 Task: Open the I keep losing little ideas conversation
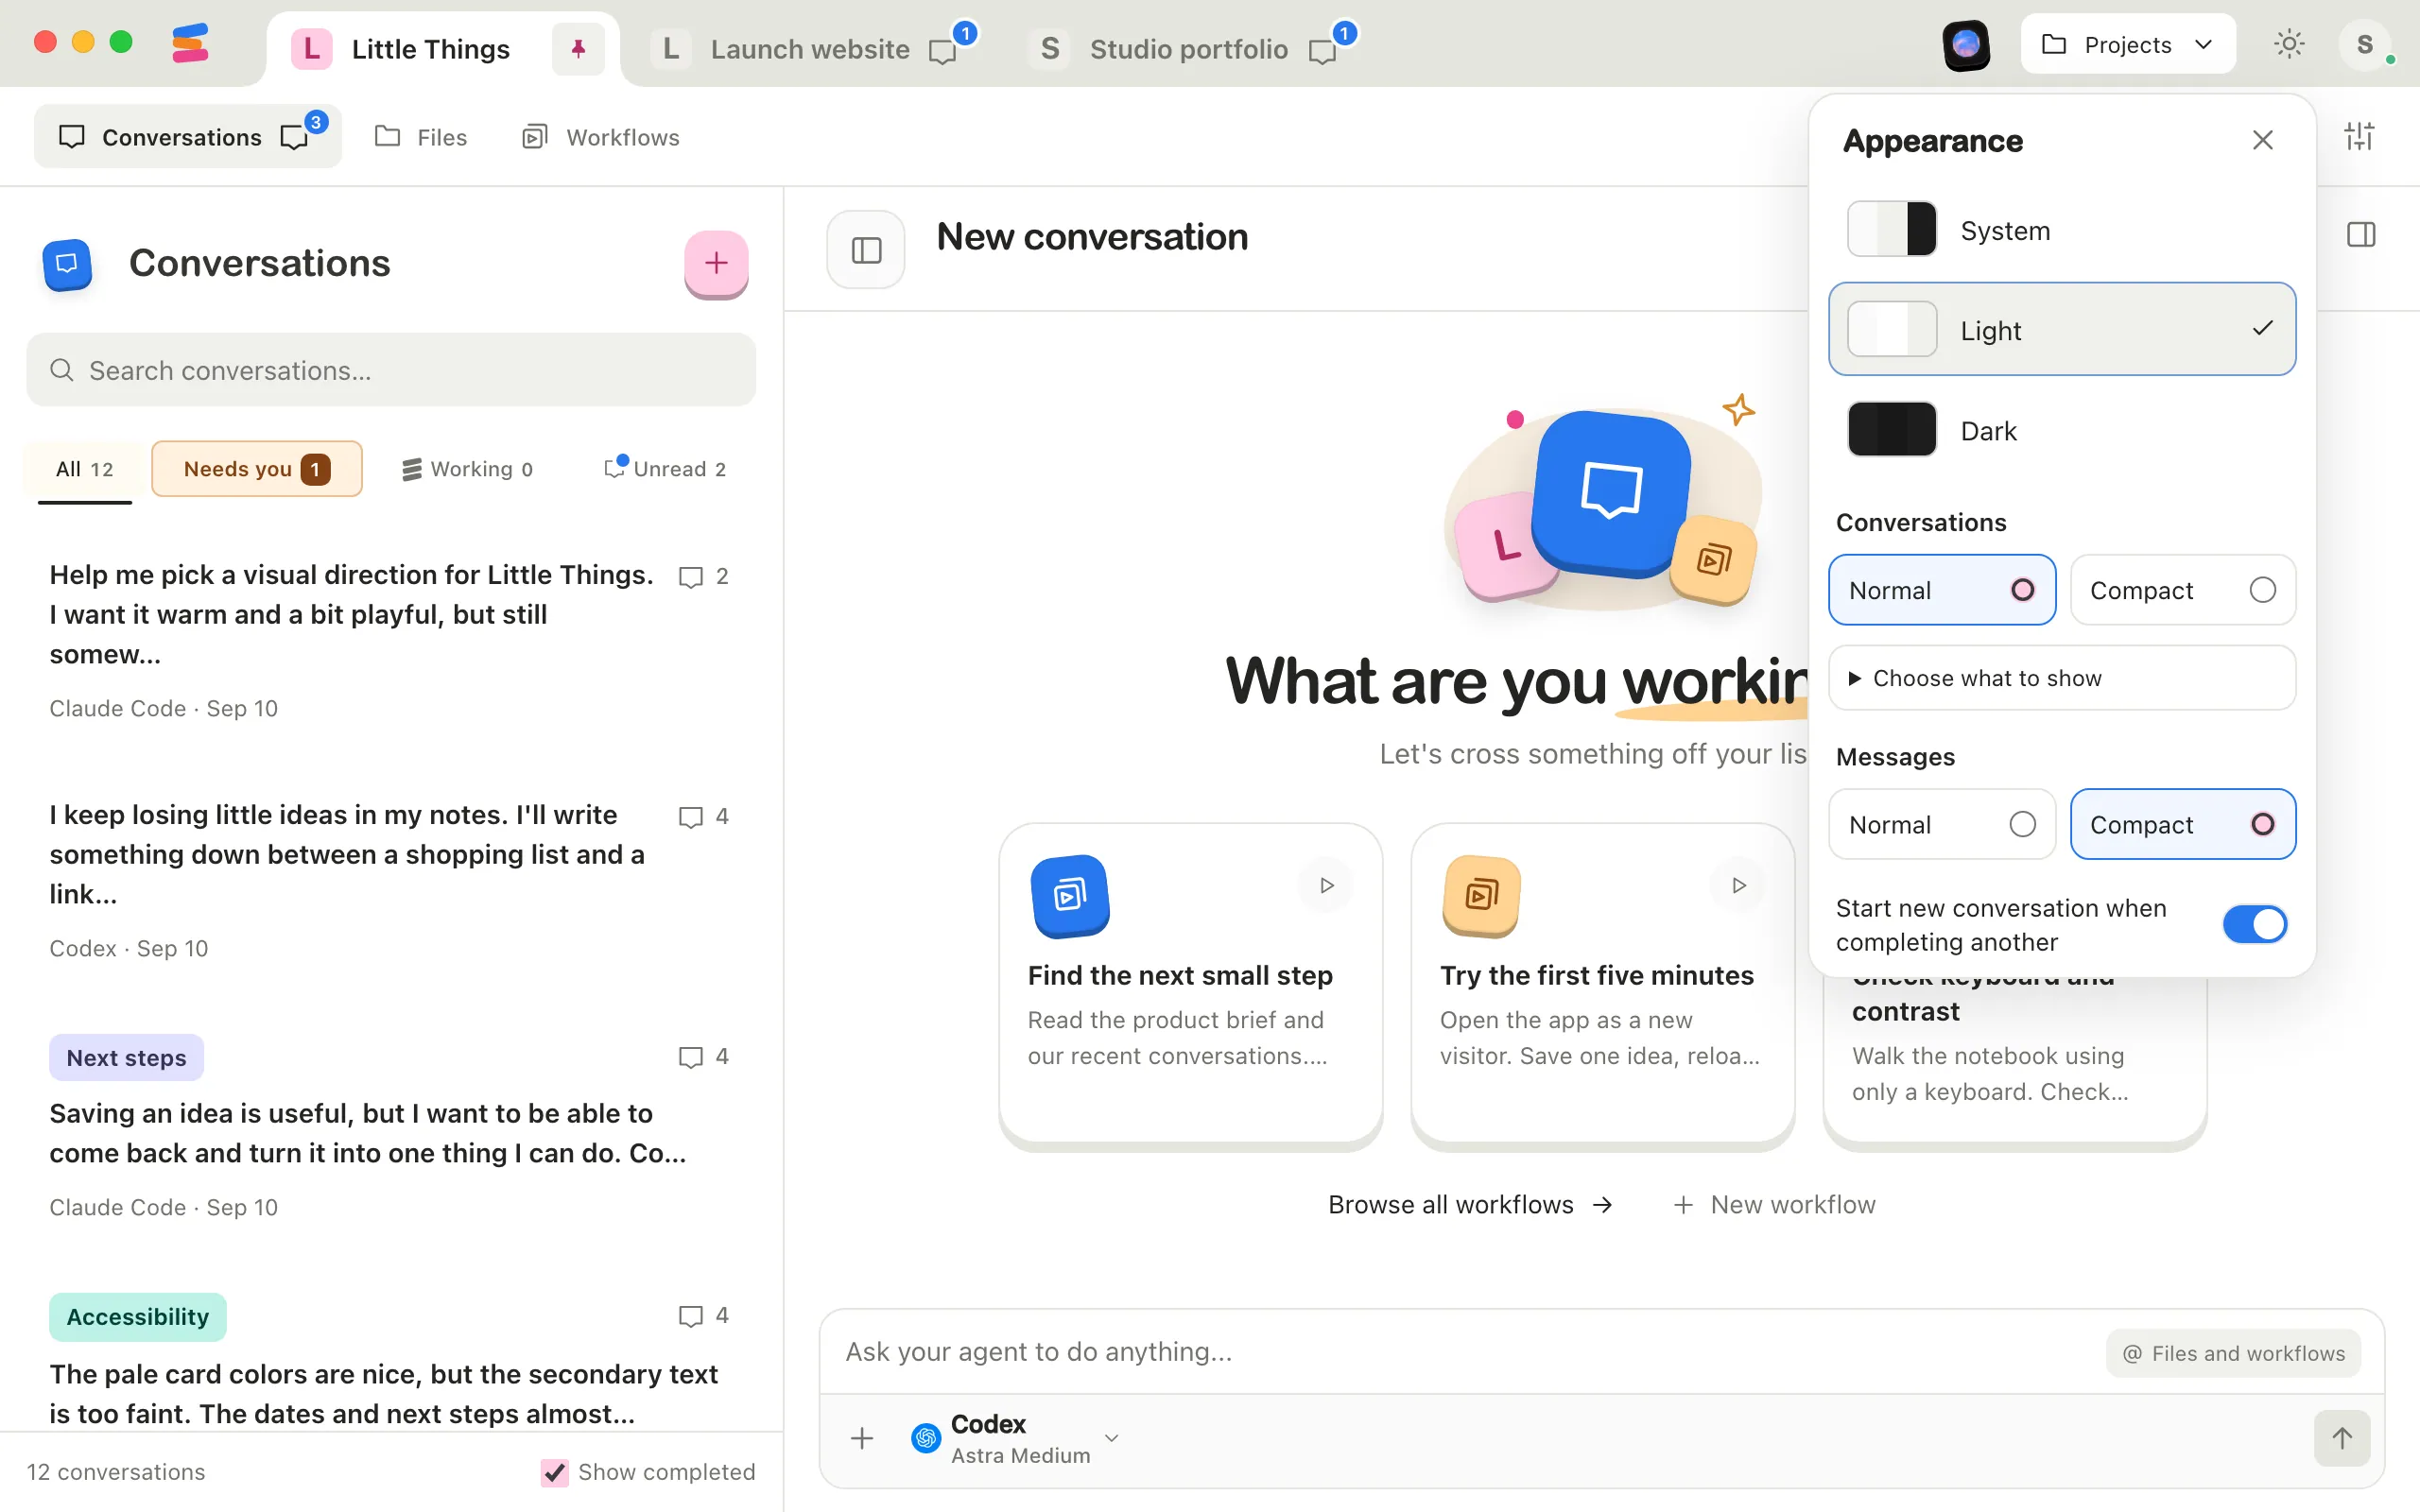click(390, 880)
